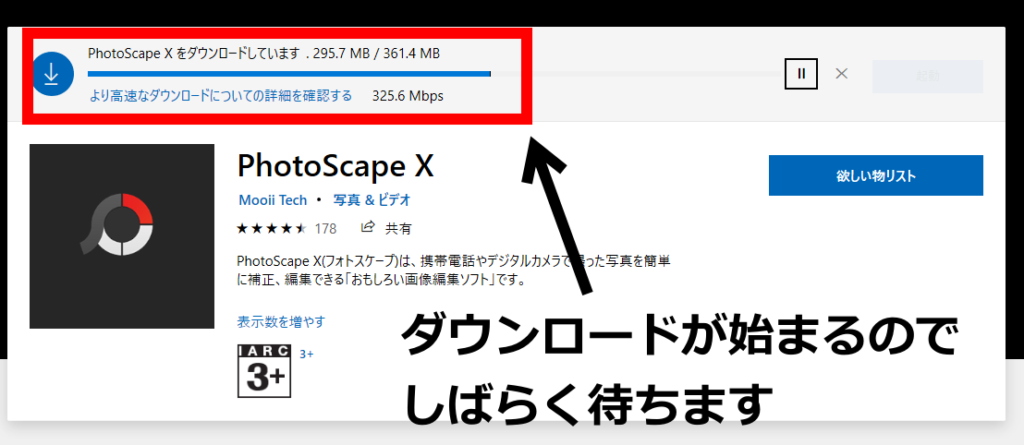This screenshot has height=445, width=1024.
Task: Cancel the download with the X icon
Action: pos(842,73)
